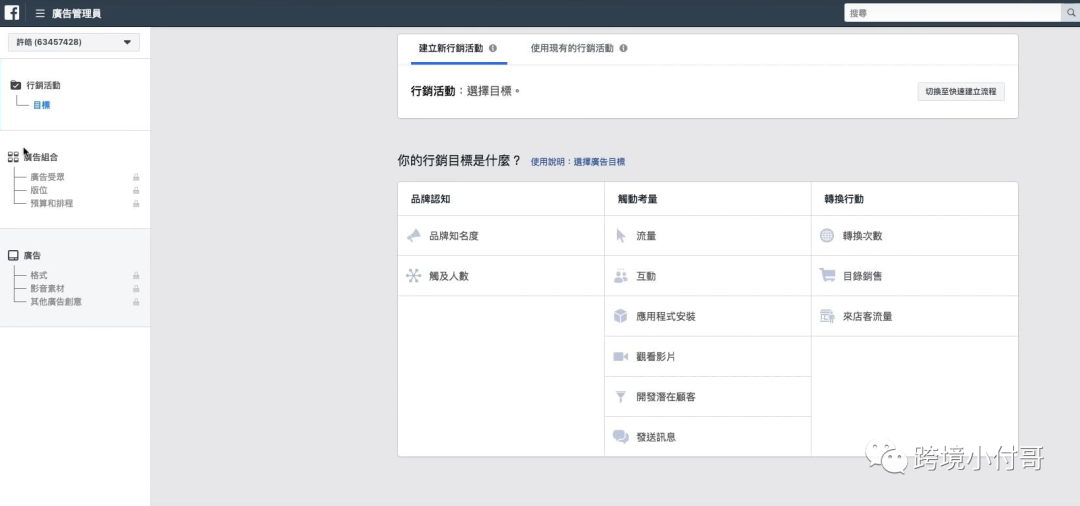Select 影音素材 in the sidebar
The image size is (1080, 506).
click(x=48, y=288)
